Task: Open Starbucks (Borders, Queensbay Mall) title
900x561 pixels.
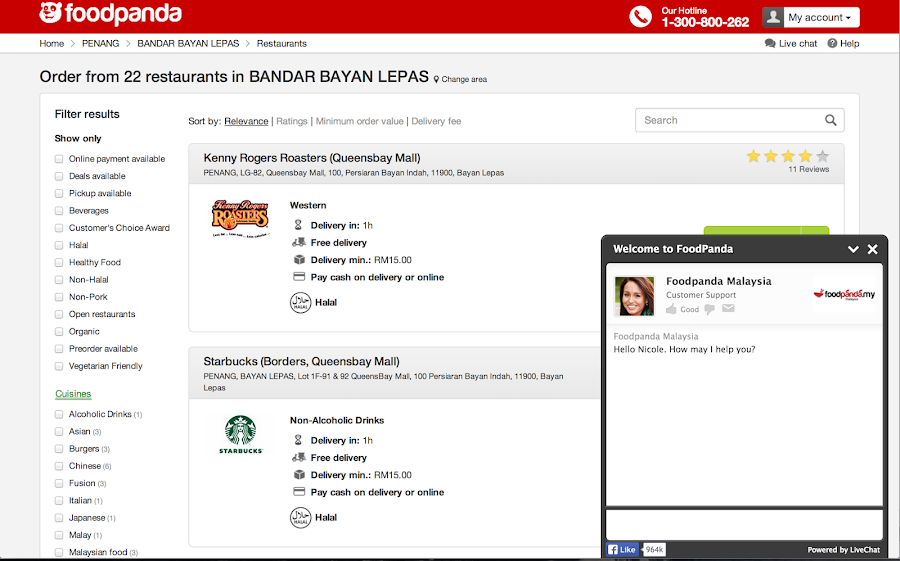Action: (301, 362)
